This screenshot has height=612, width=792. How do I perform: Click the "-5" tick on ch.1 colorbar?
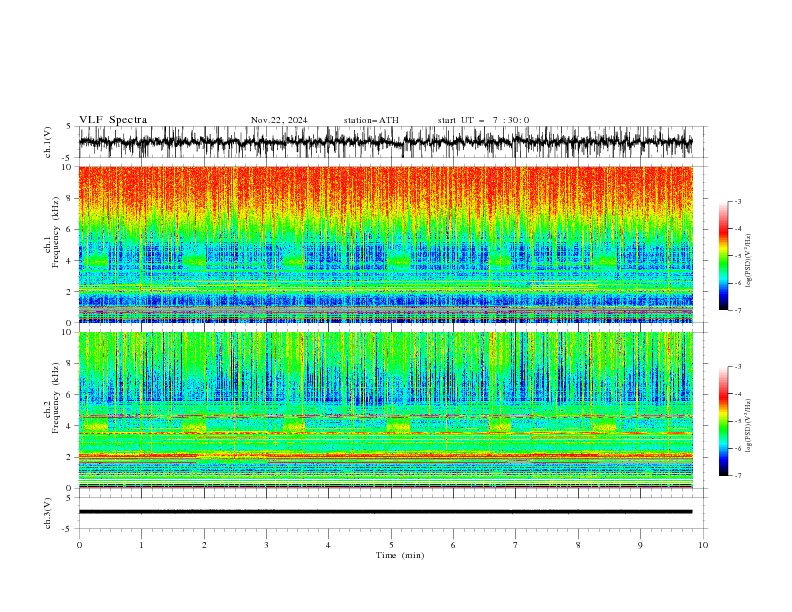pyautogui.click(x=737, y=256)
